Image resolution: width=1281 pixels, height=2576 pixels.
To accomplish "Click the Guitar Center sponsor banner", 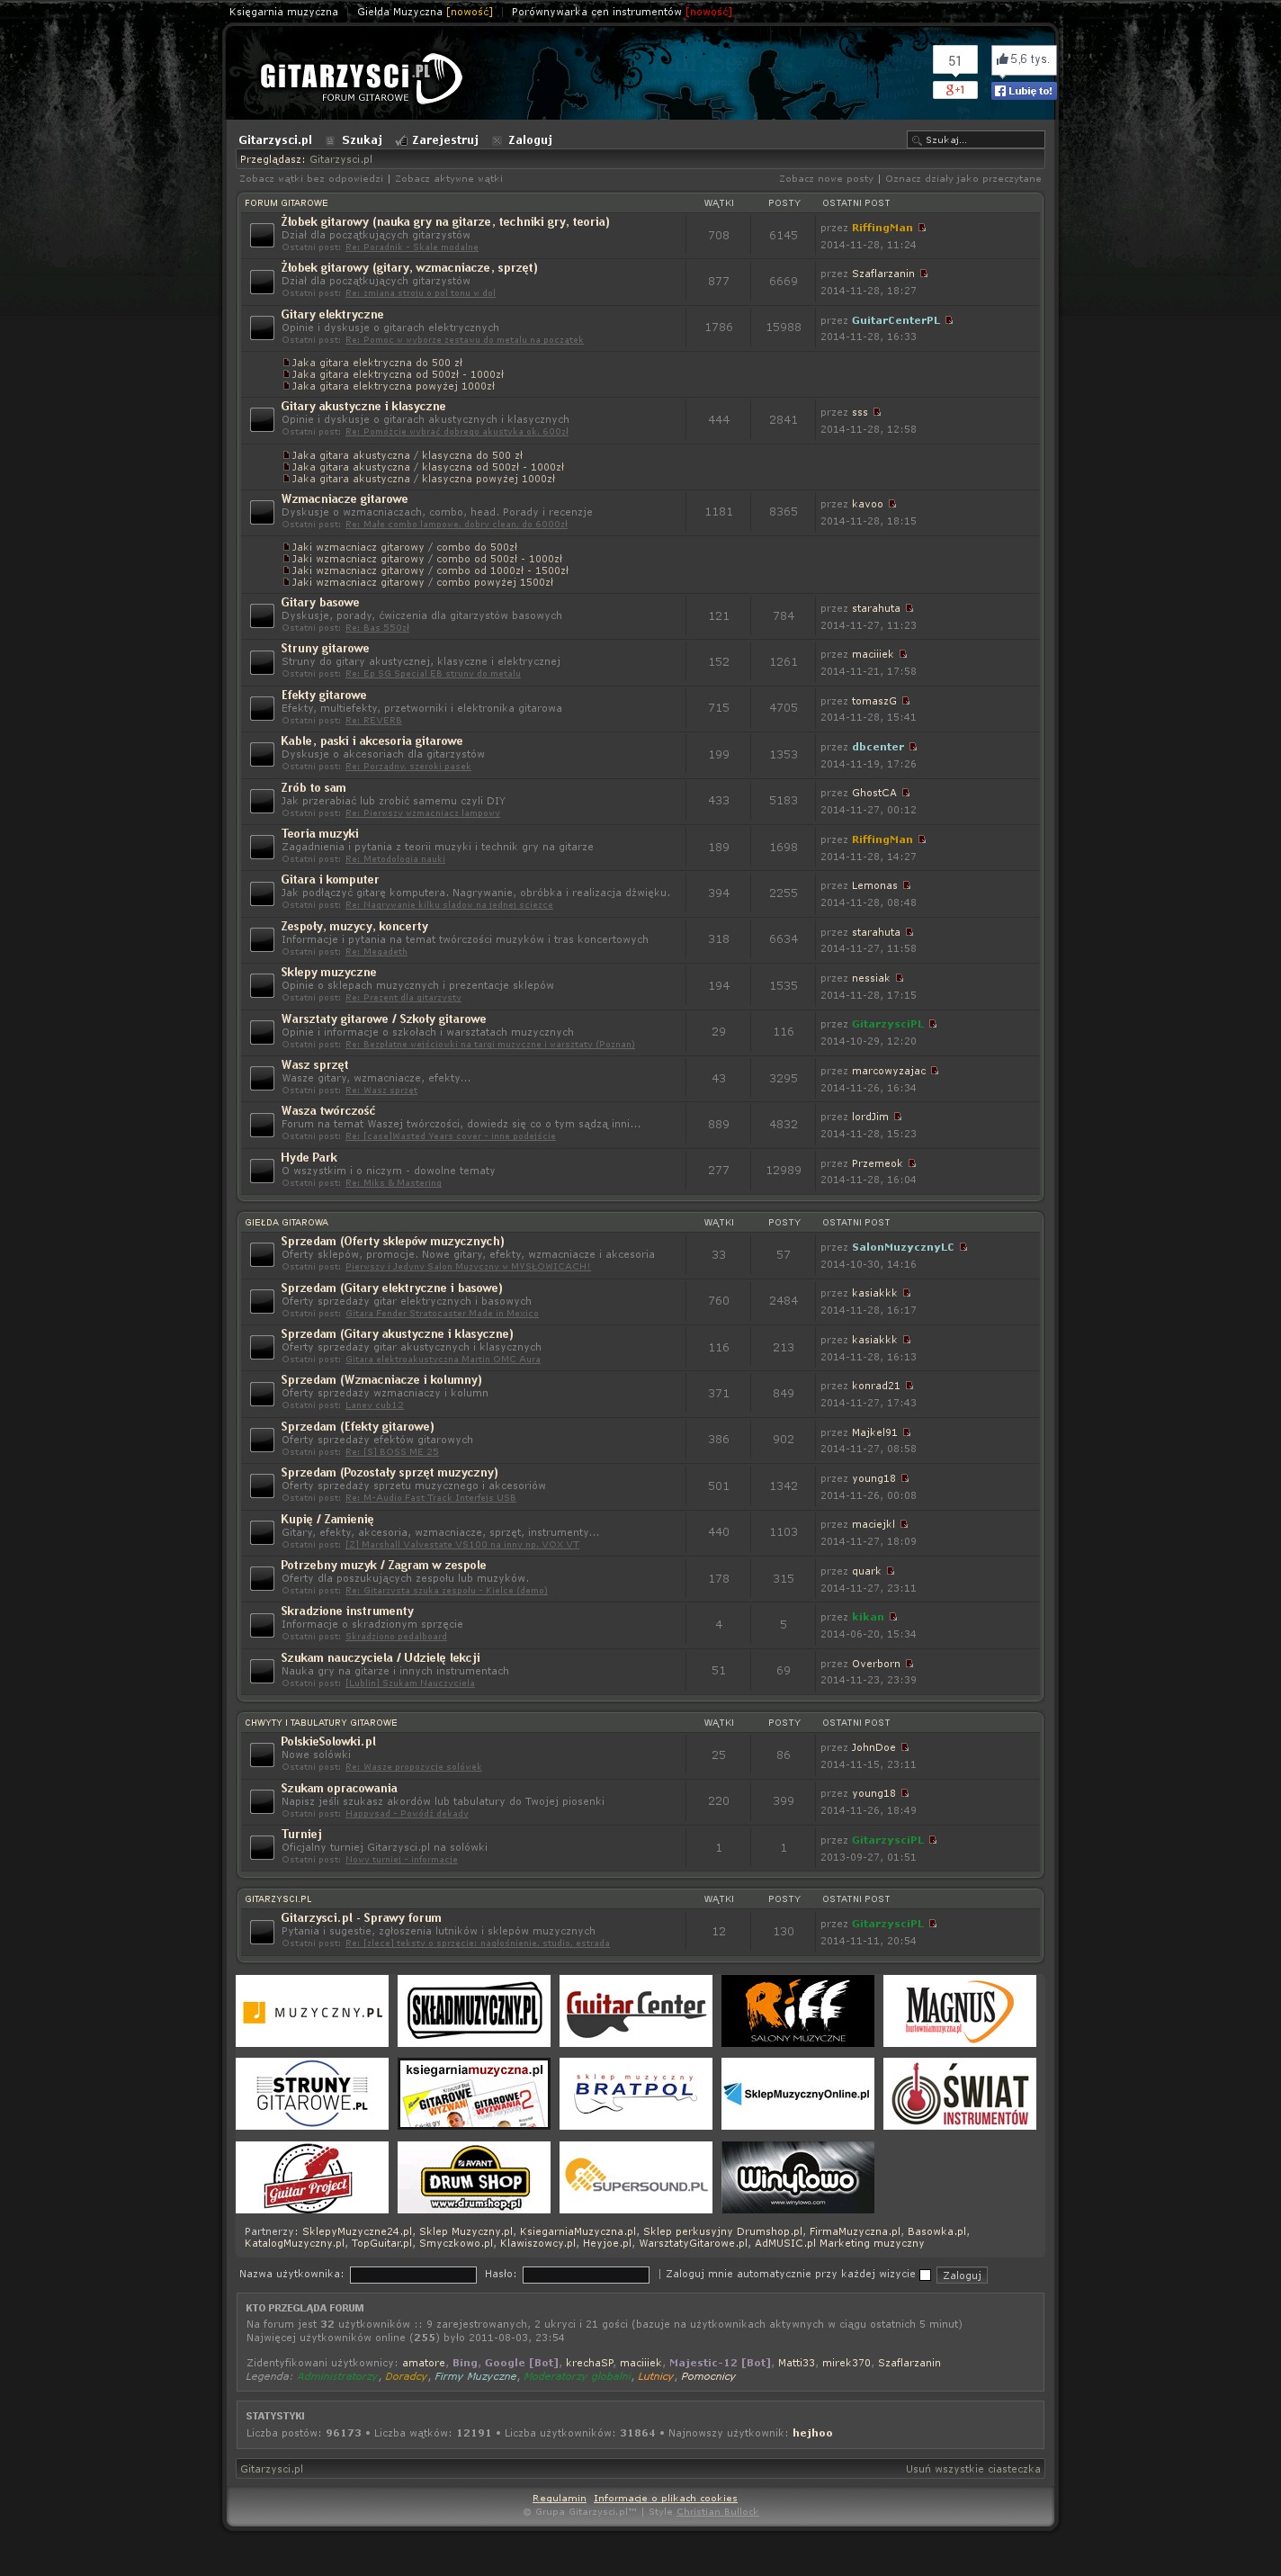I will coord(635,2011).
